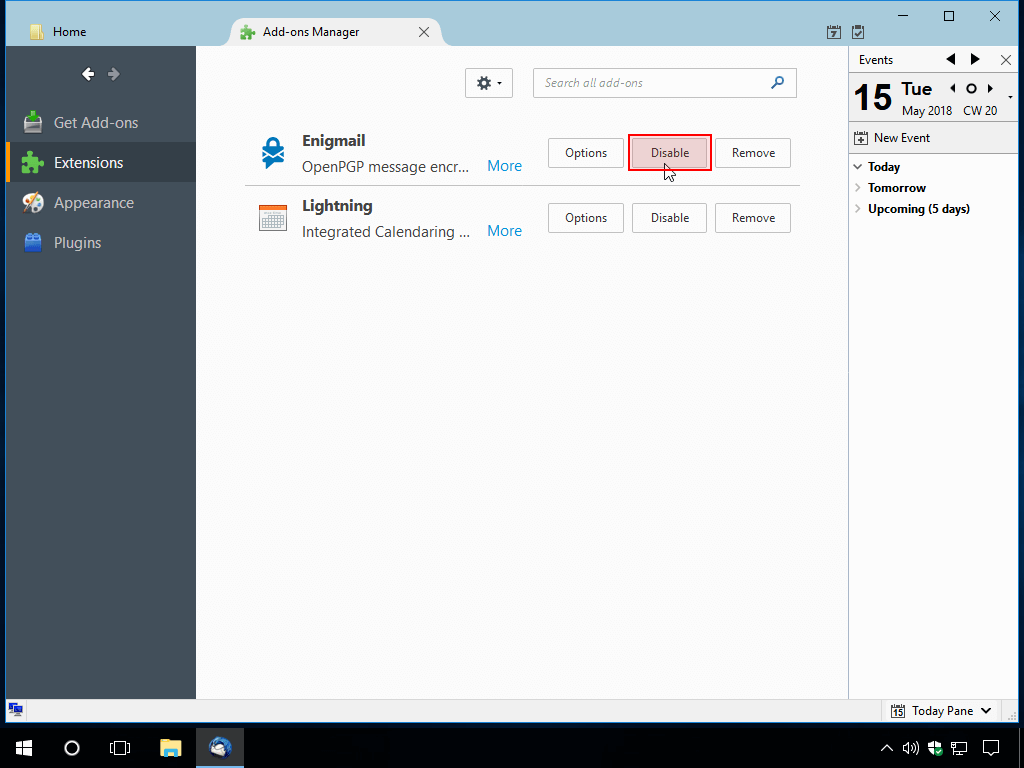Open Thunderbird from the taskbar
Viewport: 1024px width, 768px height.
[220, 748]
